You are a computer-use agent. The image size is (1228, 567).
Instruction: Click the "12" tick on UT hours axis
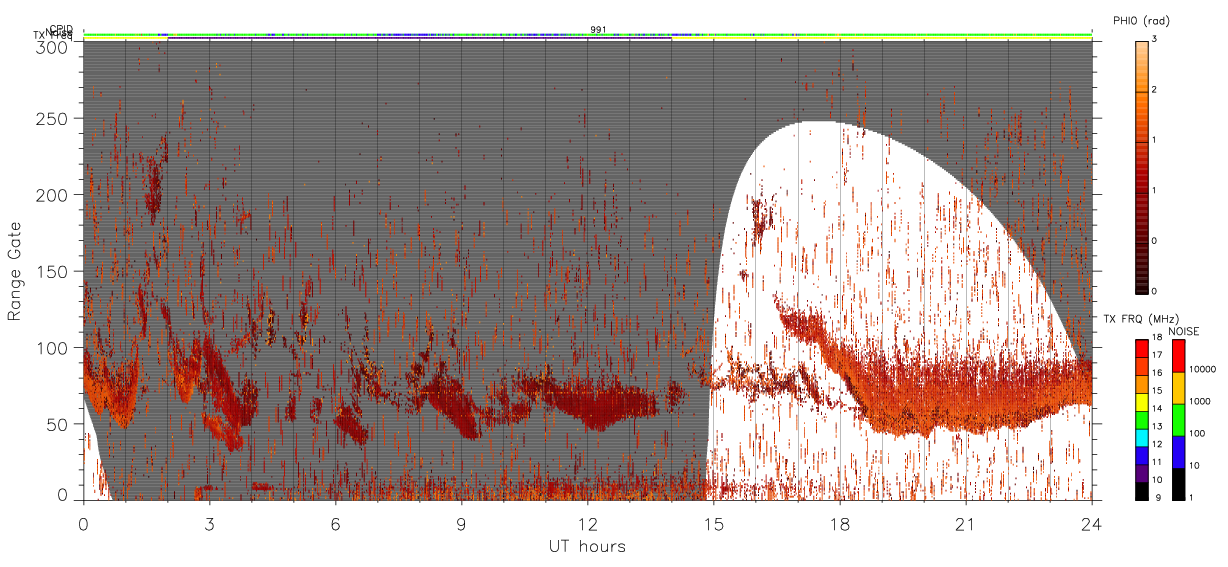pyautogui.click(x=587, y=523)
